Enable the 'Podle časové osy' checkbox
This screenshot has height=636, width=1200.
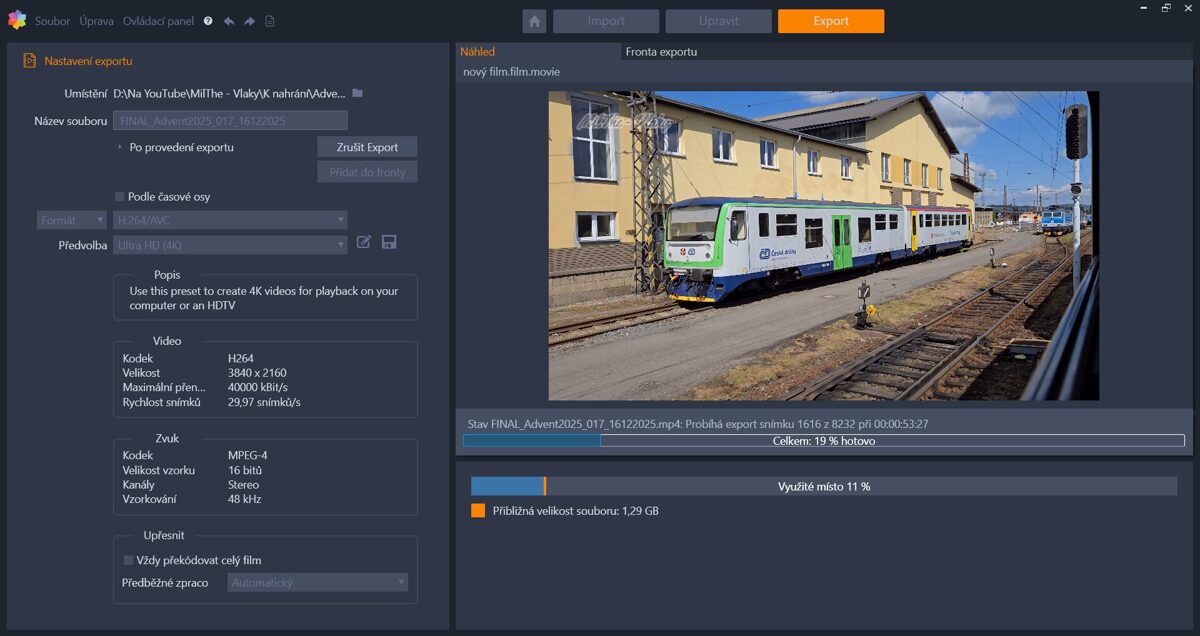coord(120,197)
